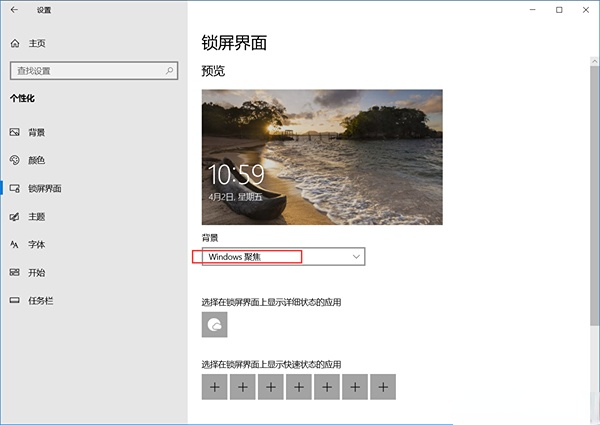600x425 pixels.
Task: Select the 颜色 palette icon
Action: pos(15,160)
